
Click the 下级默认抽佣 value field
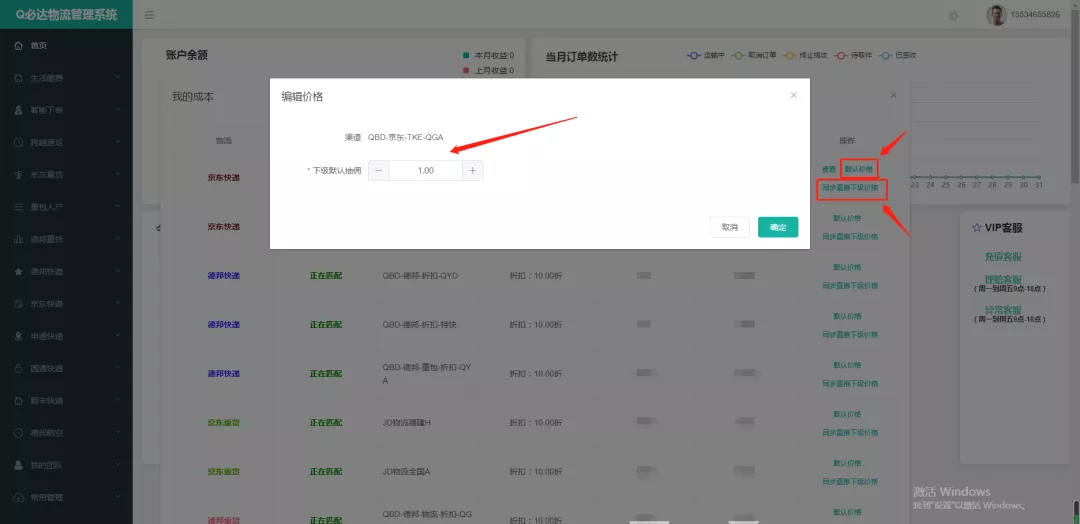click(426, 171)
